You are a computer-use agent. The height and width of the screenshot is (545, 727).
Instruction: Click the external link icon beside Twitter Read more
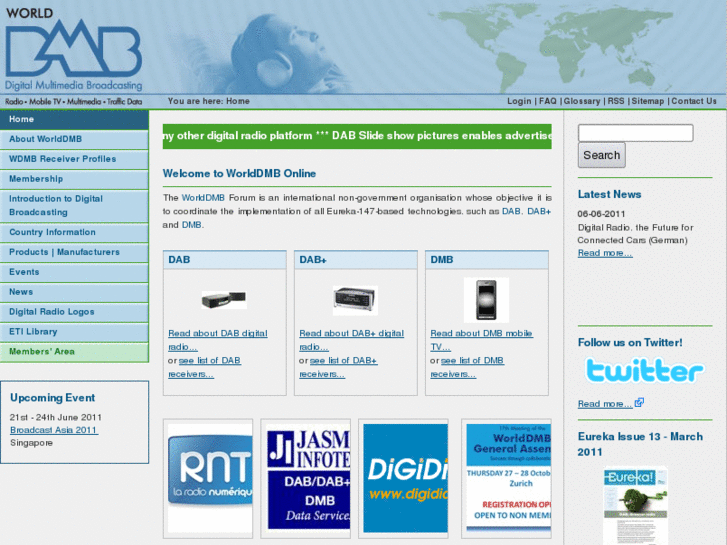[x=639, y=403]
